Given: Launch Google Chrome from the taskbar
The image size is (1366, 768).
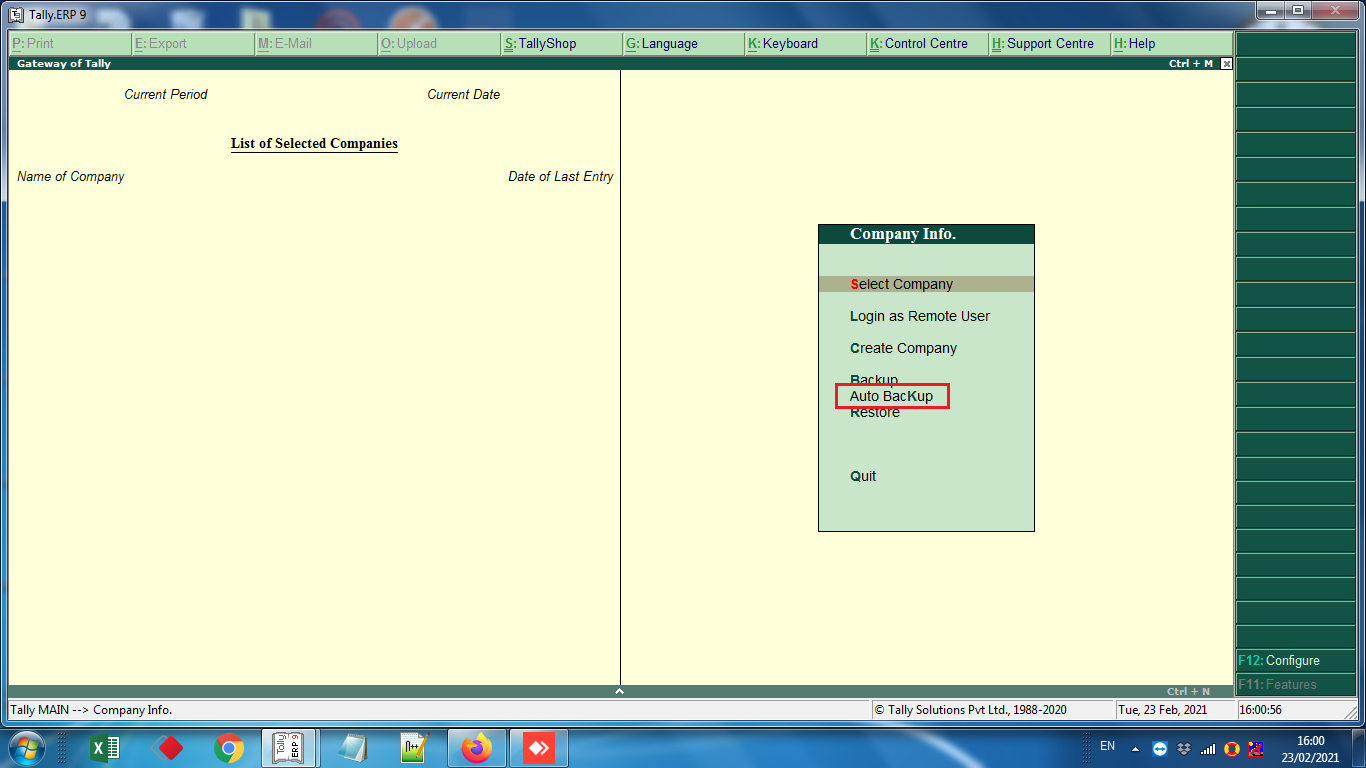Looking at the screenshot, I should (x=229, y=748).
